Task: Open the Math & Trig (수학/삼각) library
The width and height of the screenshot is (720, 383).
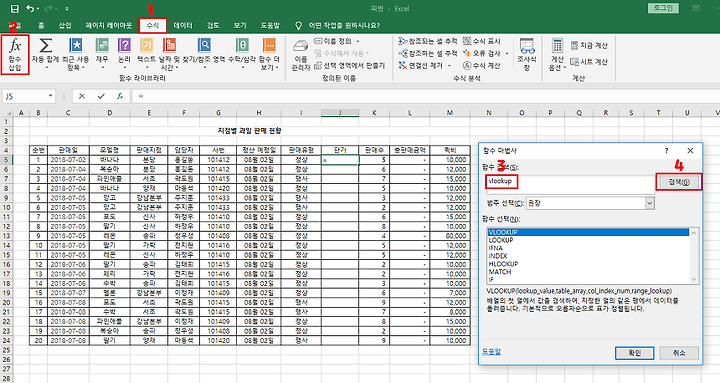Action: (x=242, y=54)
